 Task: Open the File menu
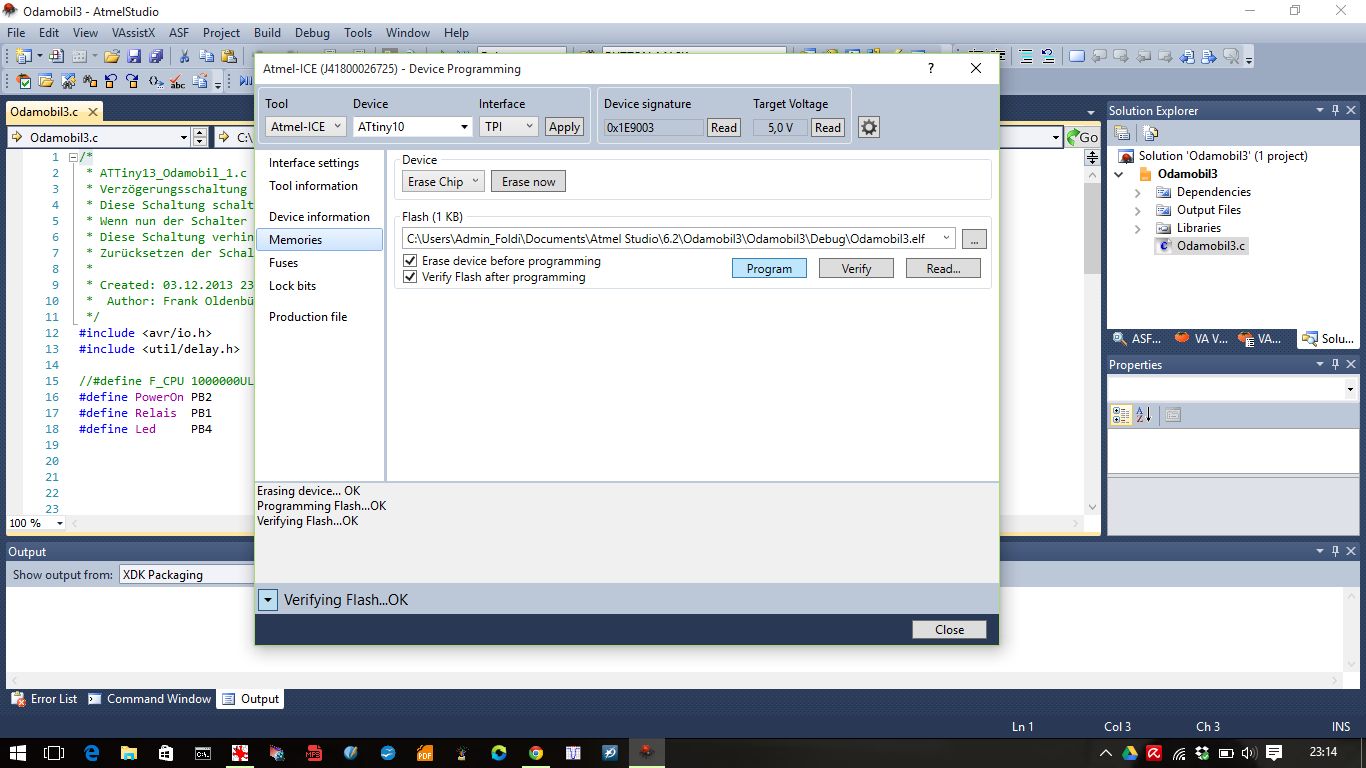[x=16, y=33]
